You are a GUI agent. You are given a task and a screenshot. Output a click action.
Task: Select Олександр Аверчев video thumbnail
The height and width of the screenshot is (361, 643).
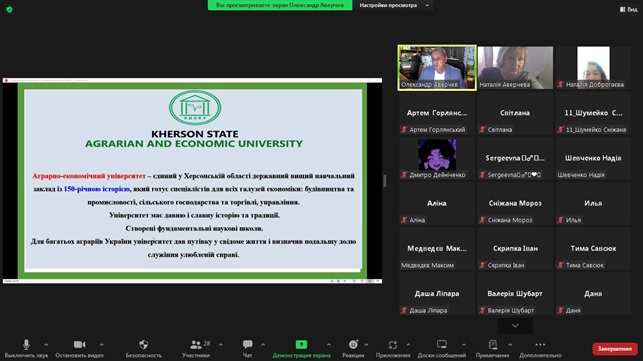tap(437, 68)
